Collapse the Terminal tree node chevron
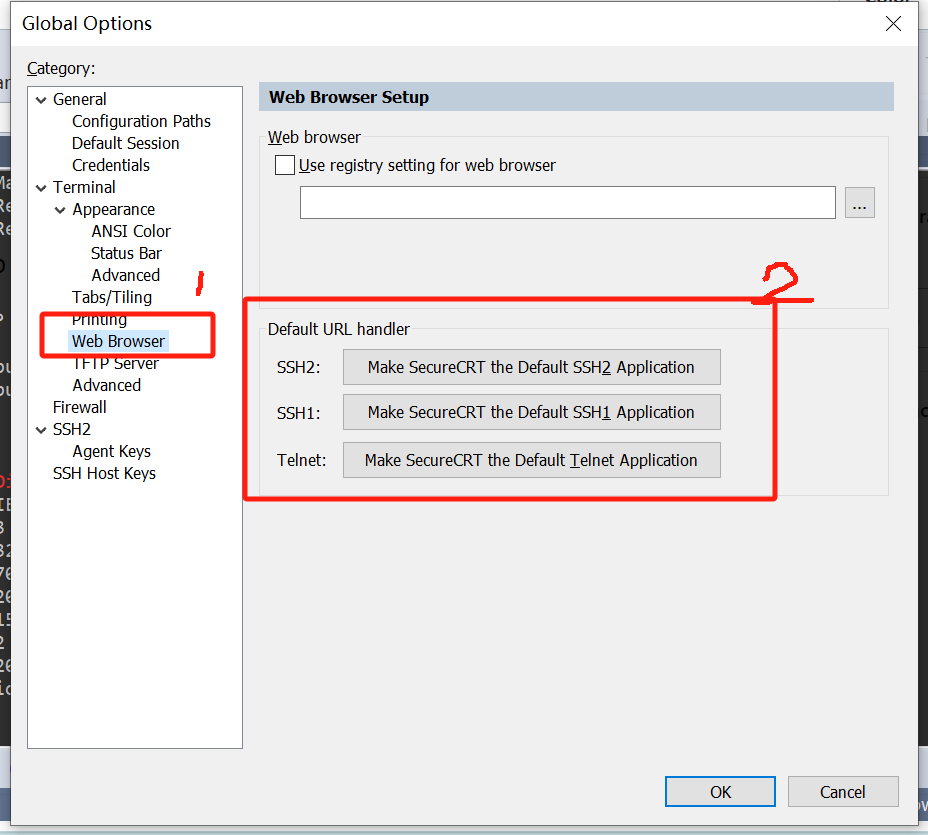The height and width of the screenshot is (835, 928). click(41, 188)
